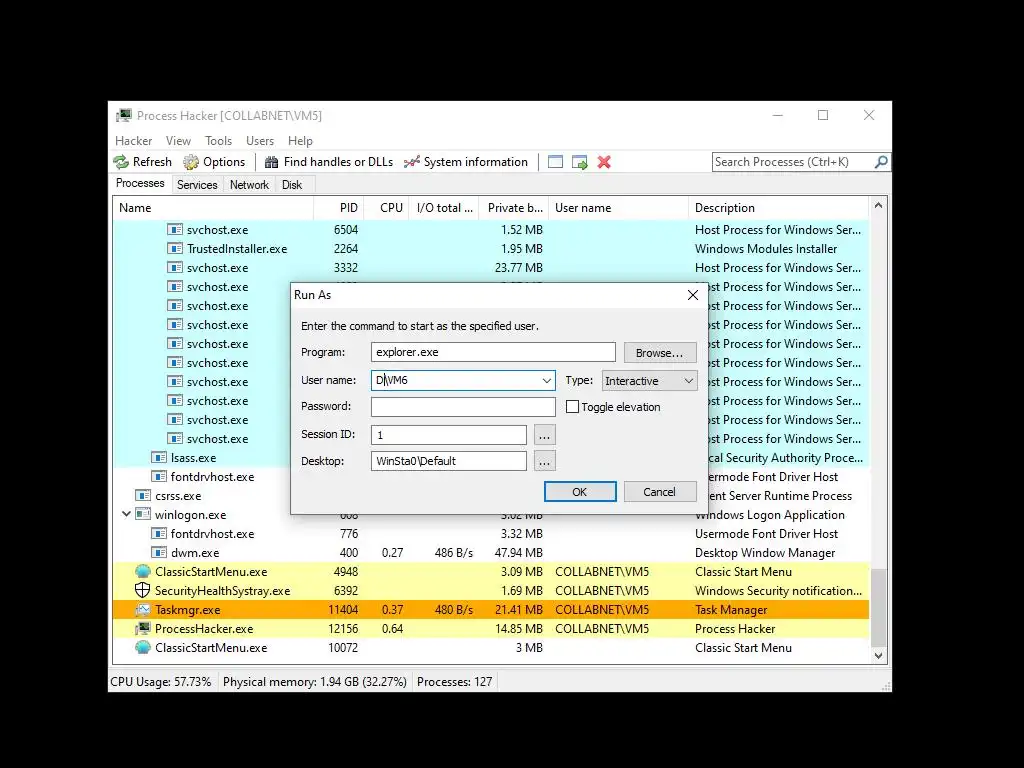Click CPU Usage 57.73% status entry

tap(161, 682)
